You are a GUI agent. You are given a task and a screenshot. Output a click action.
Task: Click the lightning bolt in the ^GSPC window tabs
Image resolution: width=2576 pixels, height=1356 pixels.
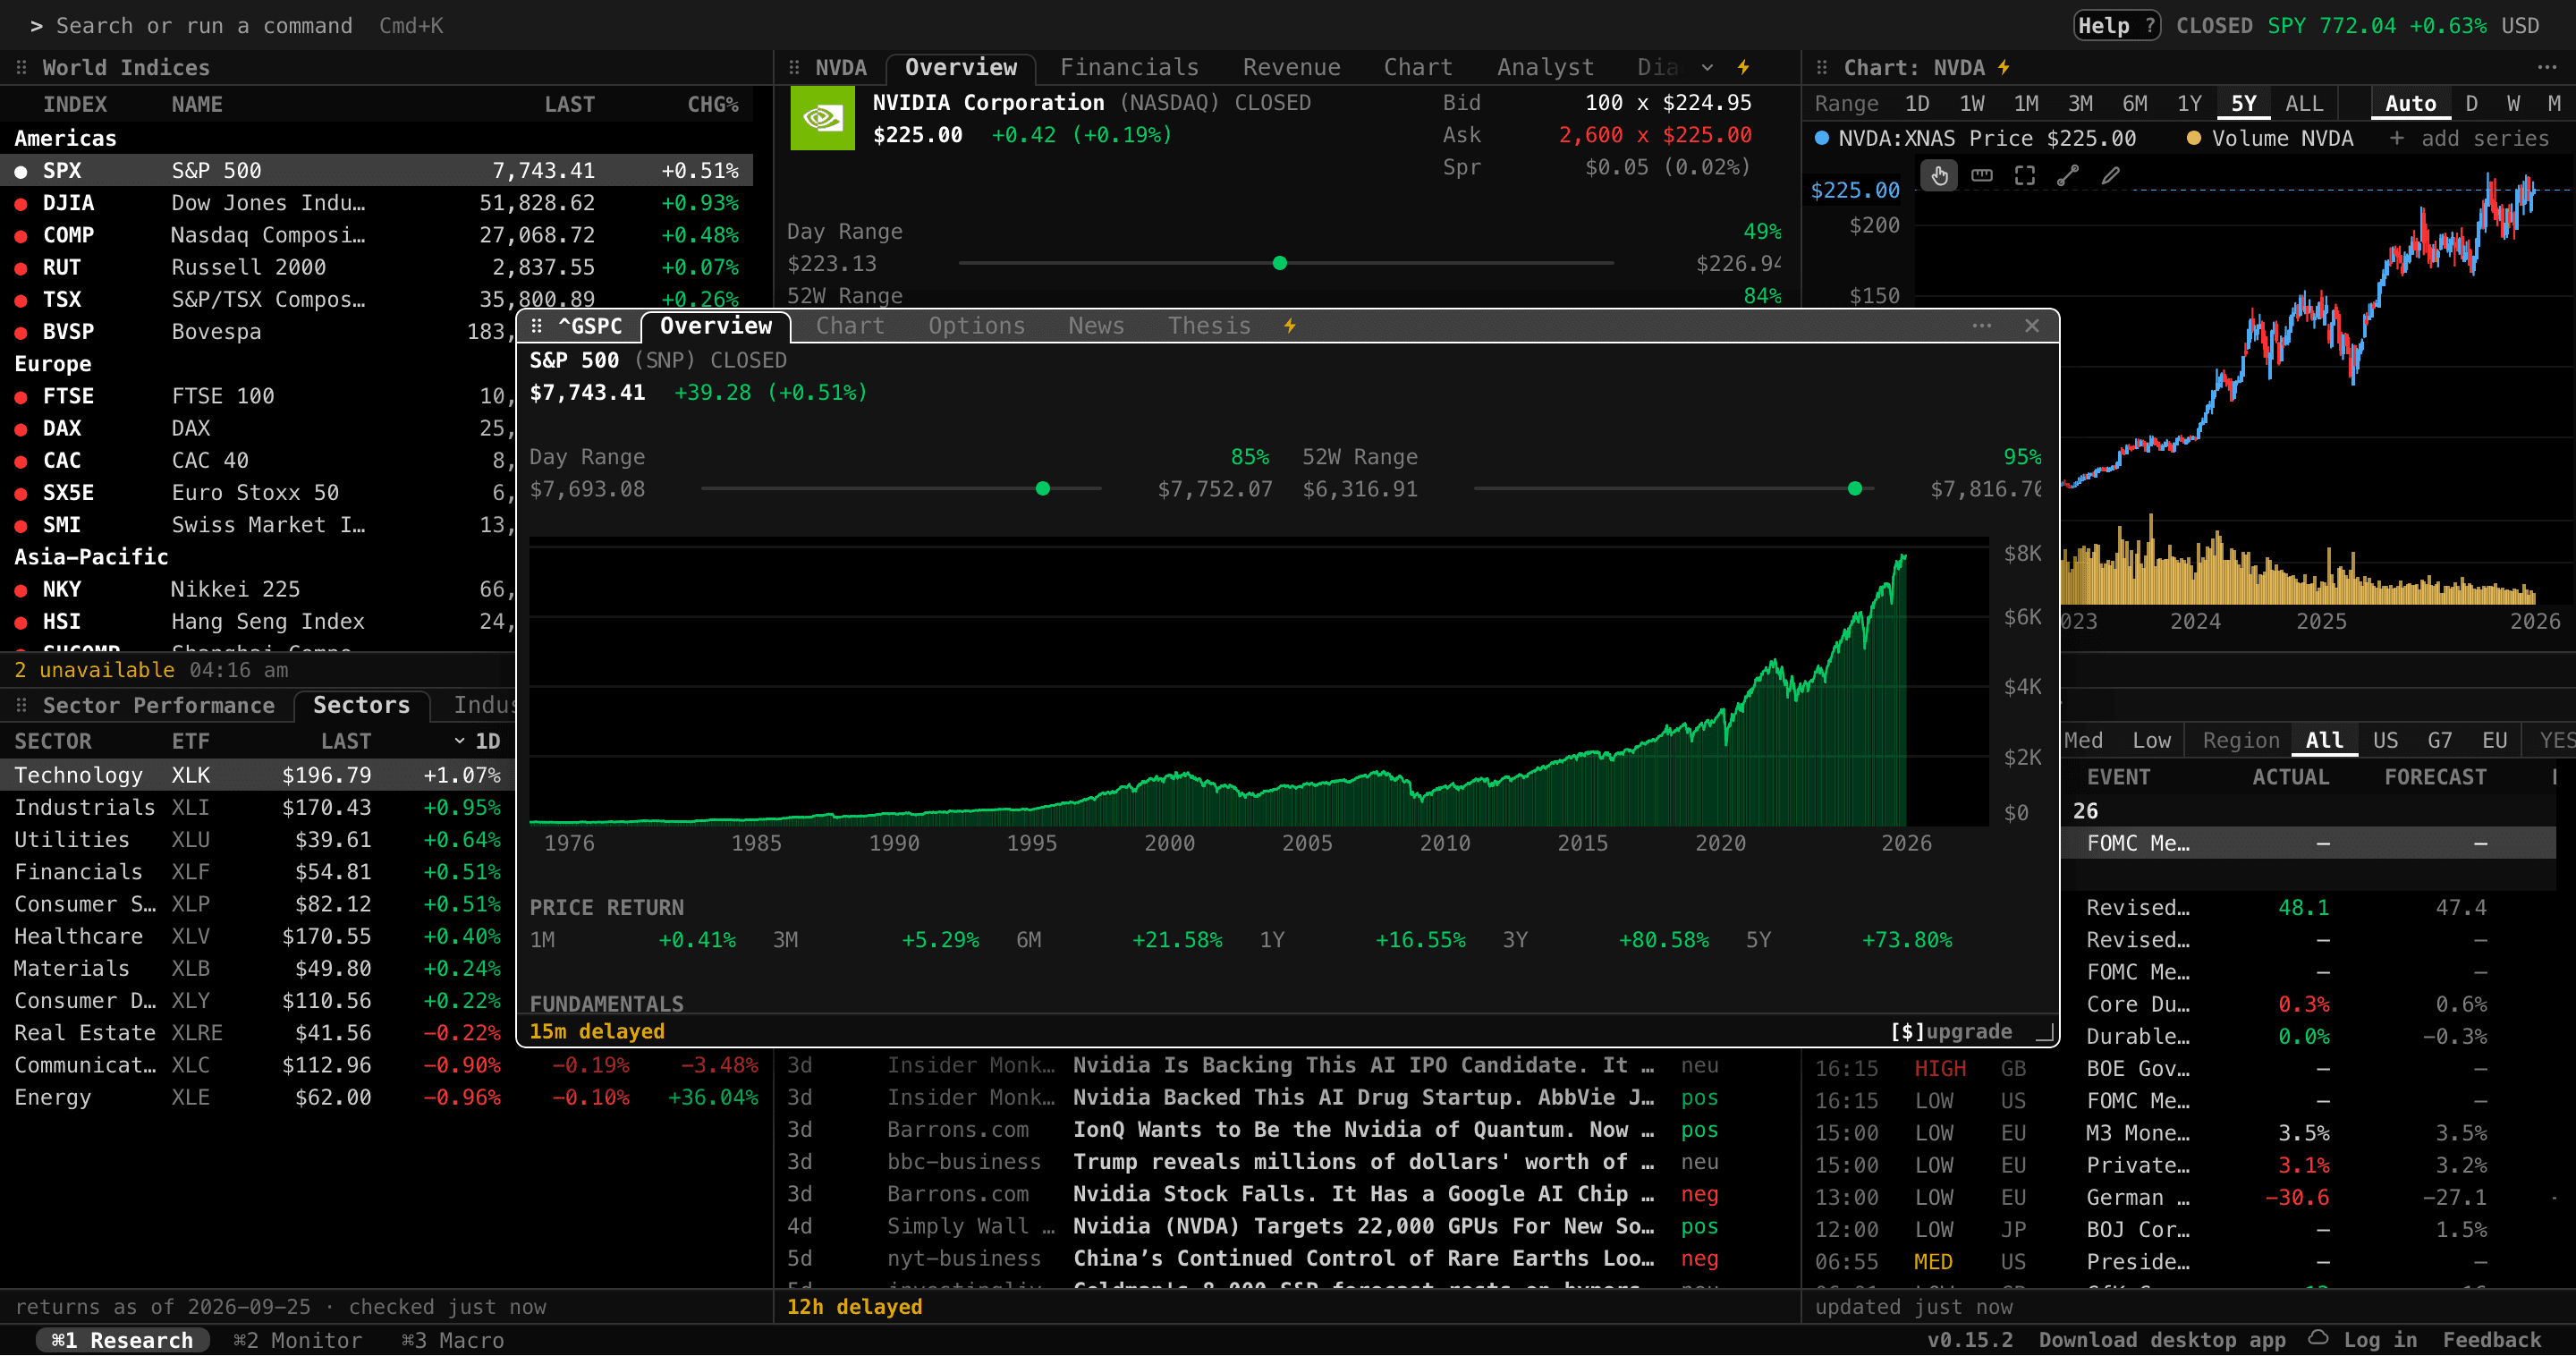[1290, 326]
